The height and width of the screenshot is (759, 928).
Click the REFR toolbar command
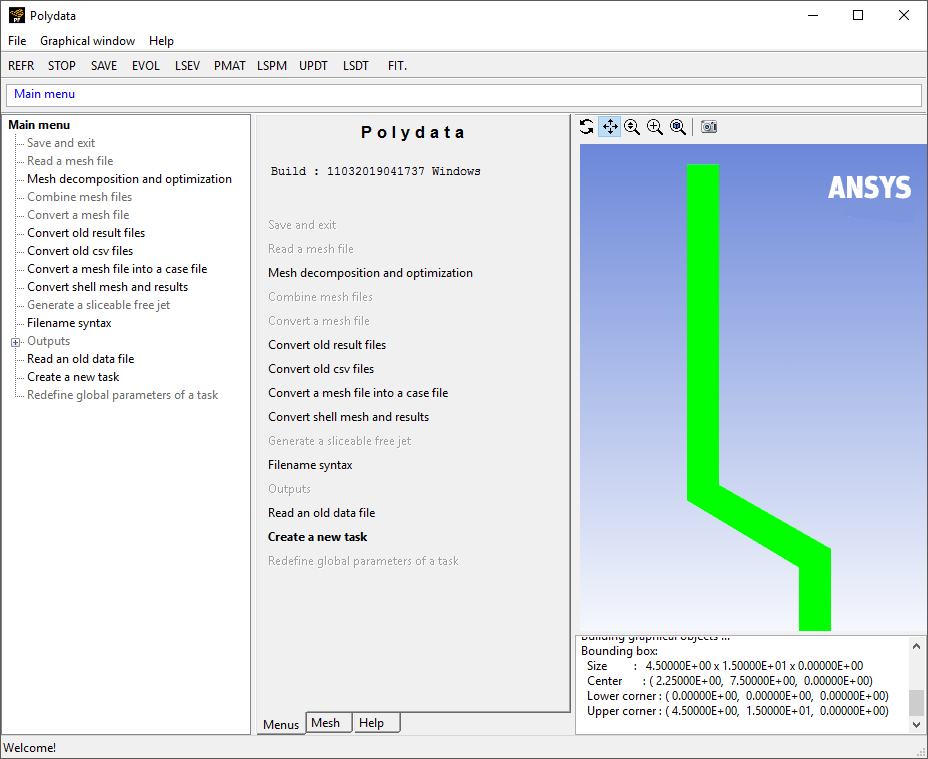pos(21,65)
